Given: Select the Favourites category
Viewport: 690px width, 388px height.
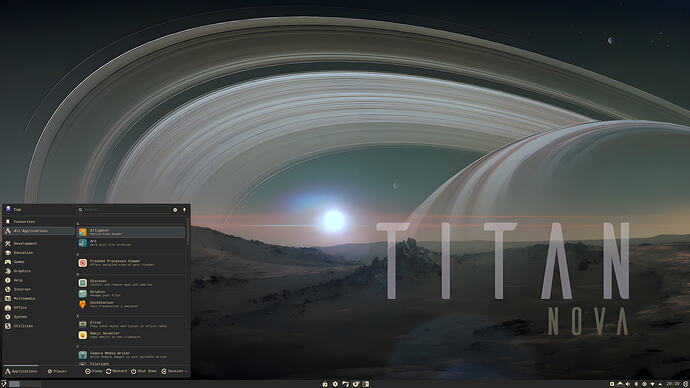Looking at the screenshot, I should point(39,222).
